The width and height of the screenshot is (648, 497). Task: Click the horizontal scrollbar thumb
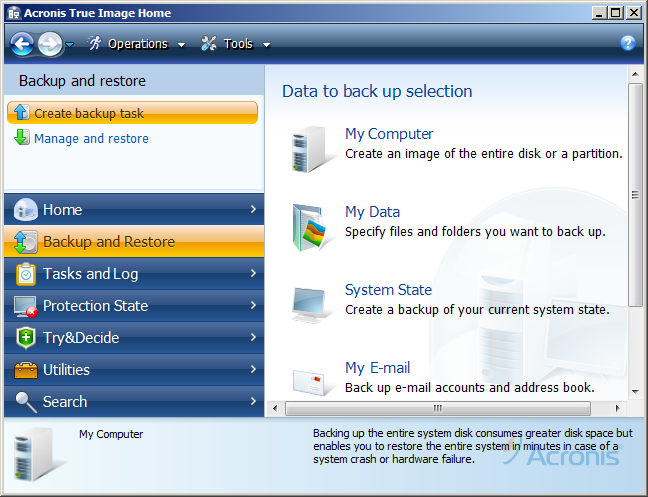click(436, 408)
